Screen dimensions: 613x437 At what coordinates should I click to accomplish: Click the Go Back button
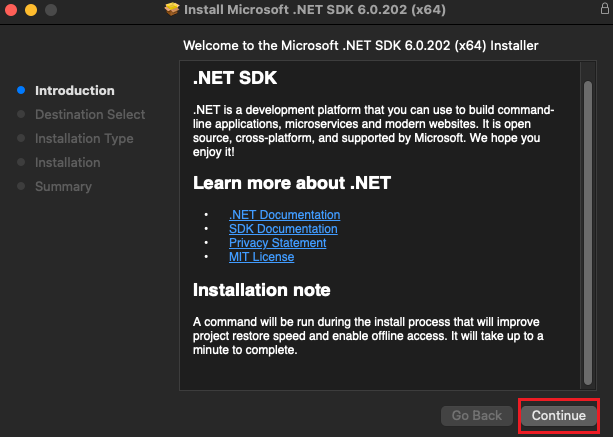coord(476,415)
